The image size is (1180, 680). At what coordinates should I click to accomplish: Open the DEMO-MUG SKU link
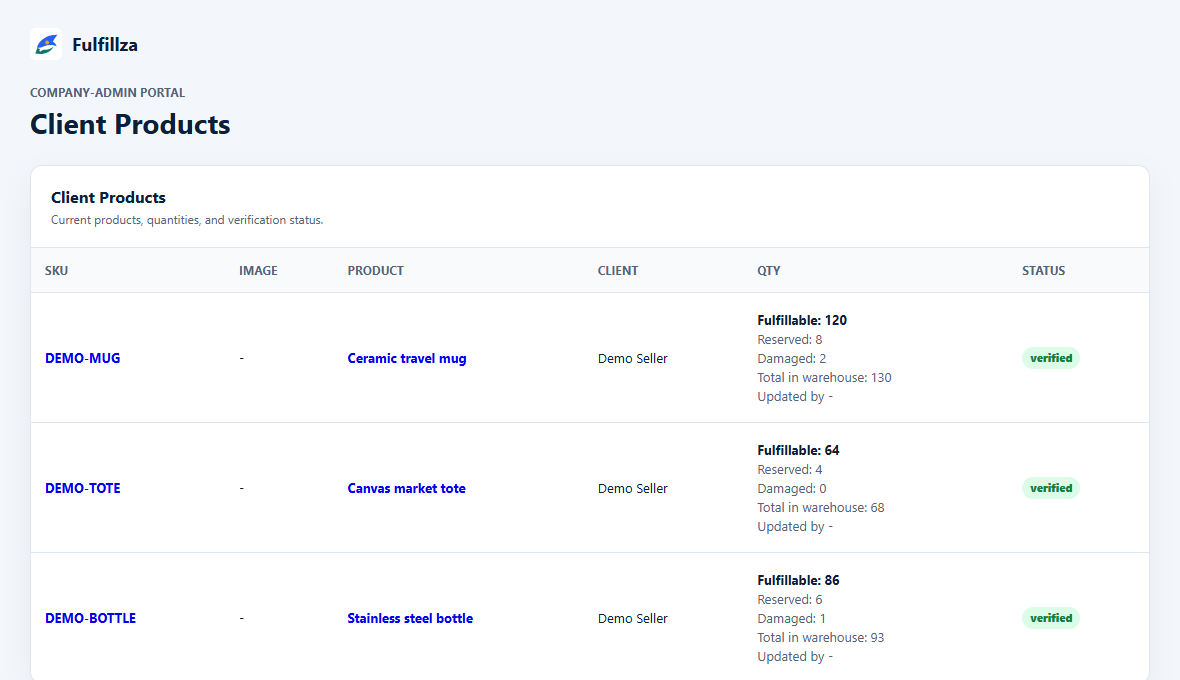point(83,358)
